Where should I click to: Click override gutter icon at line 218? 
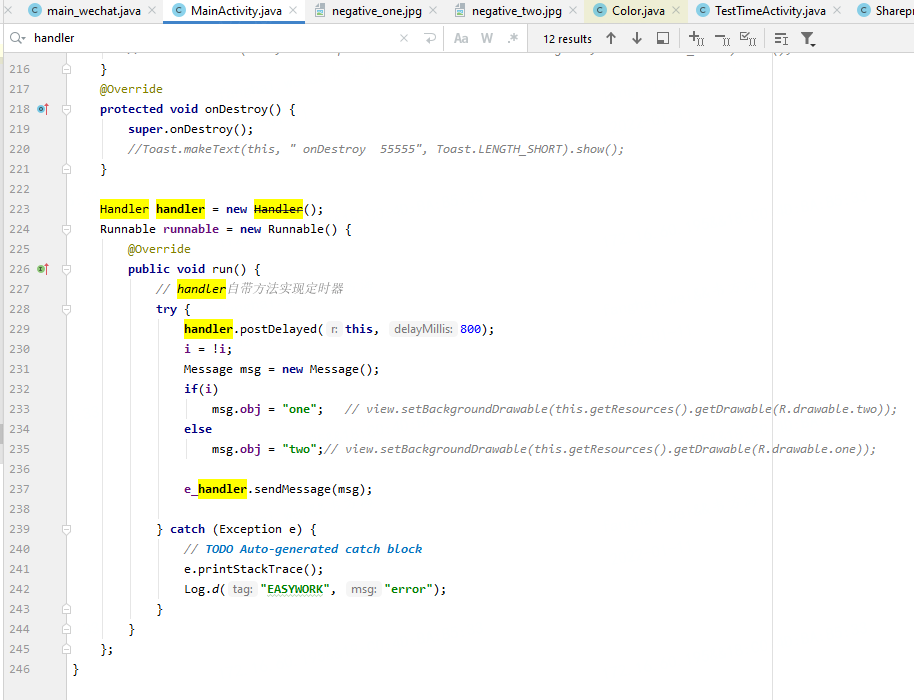[x=43, y=109]
